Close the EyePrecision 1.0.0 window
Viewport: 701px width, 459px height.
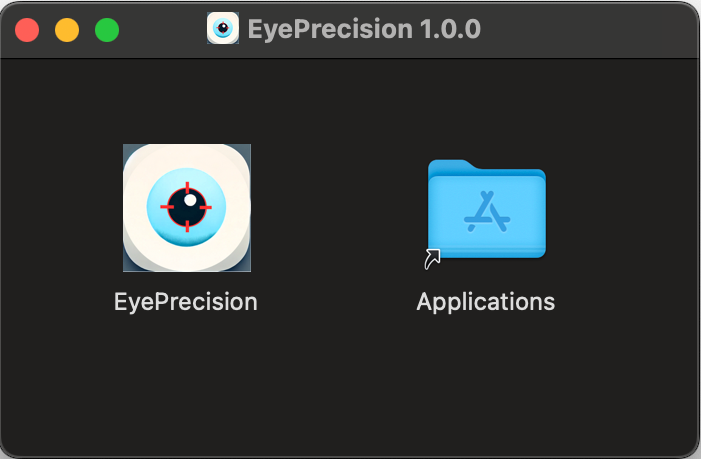click(27, 30)
